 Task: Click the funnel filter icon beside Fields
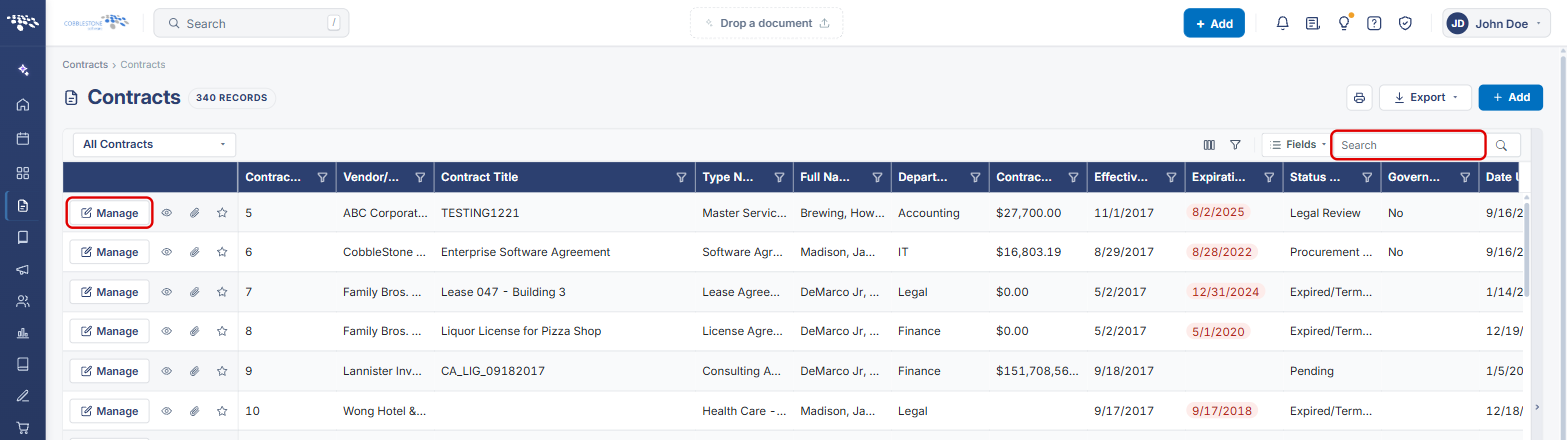pyautogui.click(x=1235, y=145)
